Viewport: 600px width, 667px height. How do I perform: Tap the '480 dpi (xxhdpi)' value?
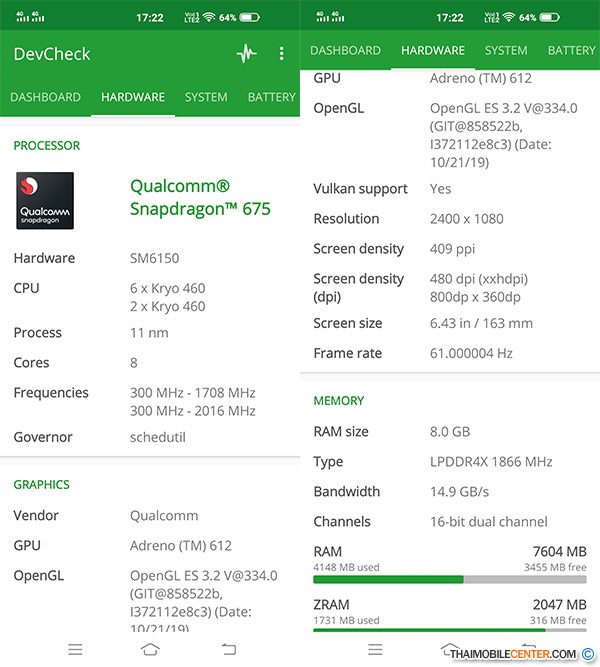point(479,279)
